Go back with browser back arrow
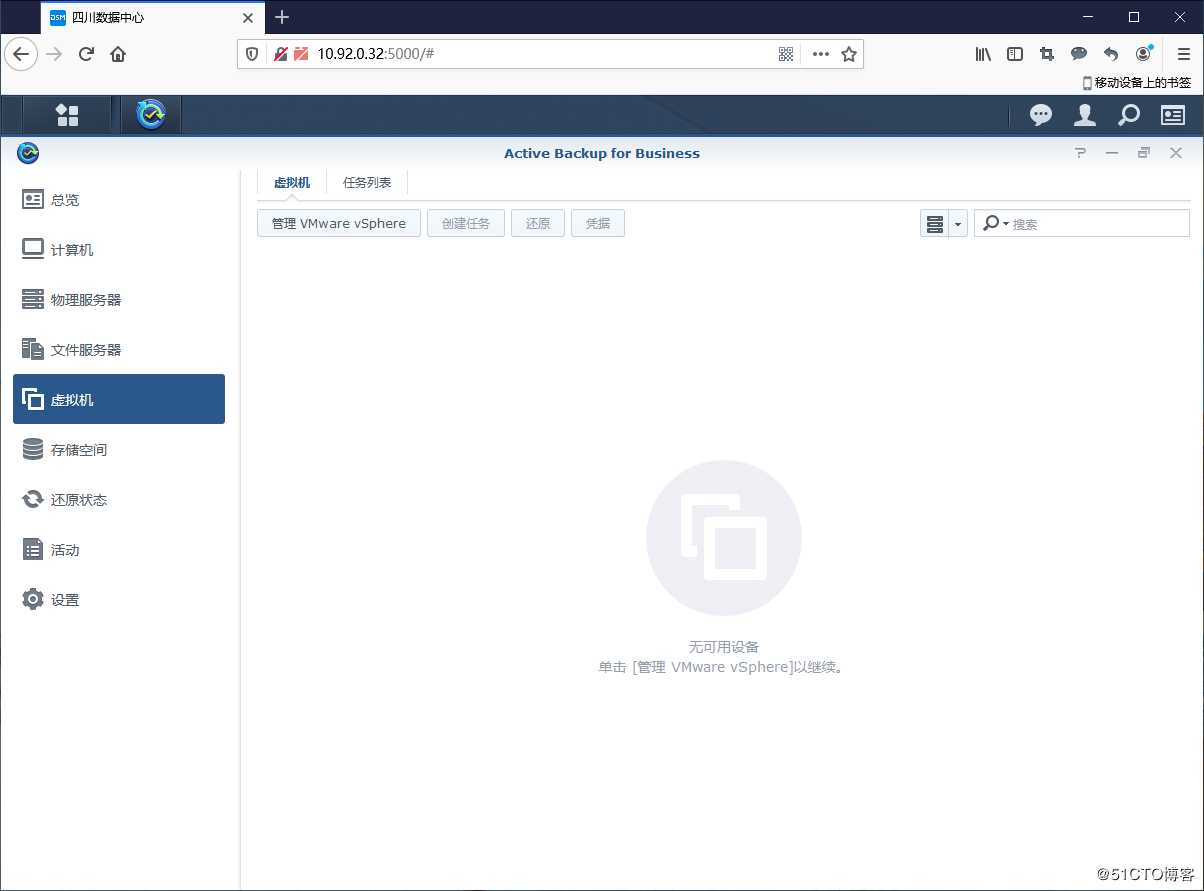This screenshot has height=891, width=1204. point(22,54)
